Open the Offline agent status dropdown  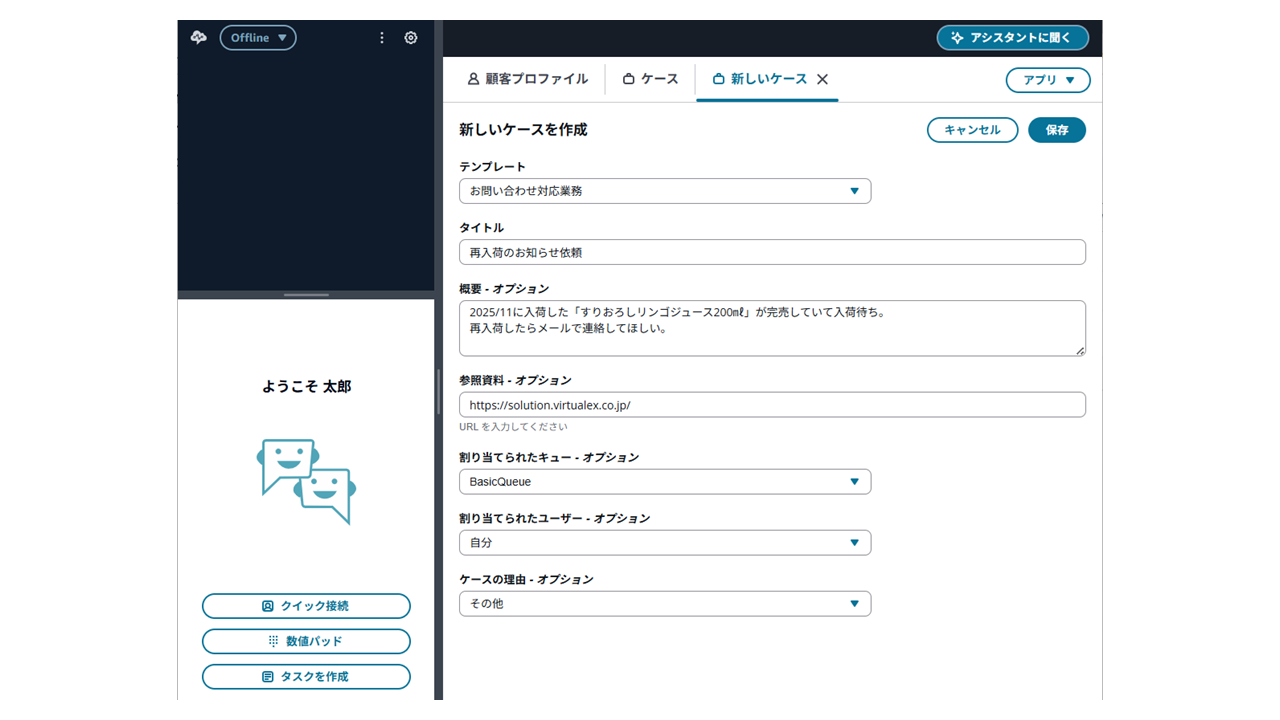[258, 38]
